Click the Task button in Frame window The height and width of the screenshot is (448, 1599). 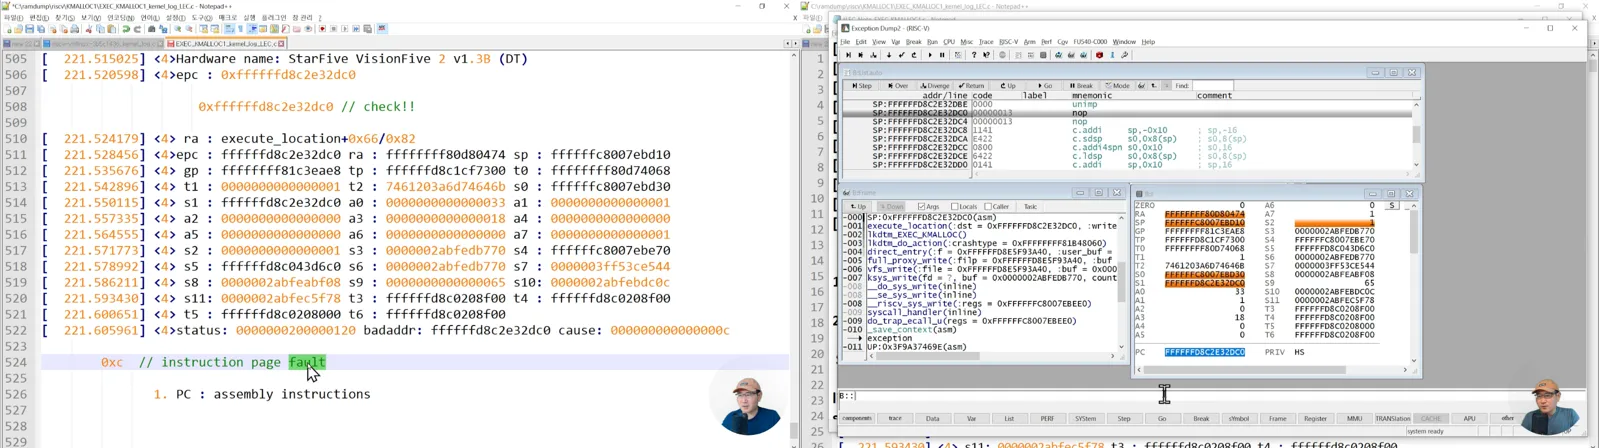point(1030,207)
